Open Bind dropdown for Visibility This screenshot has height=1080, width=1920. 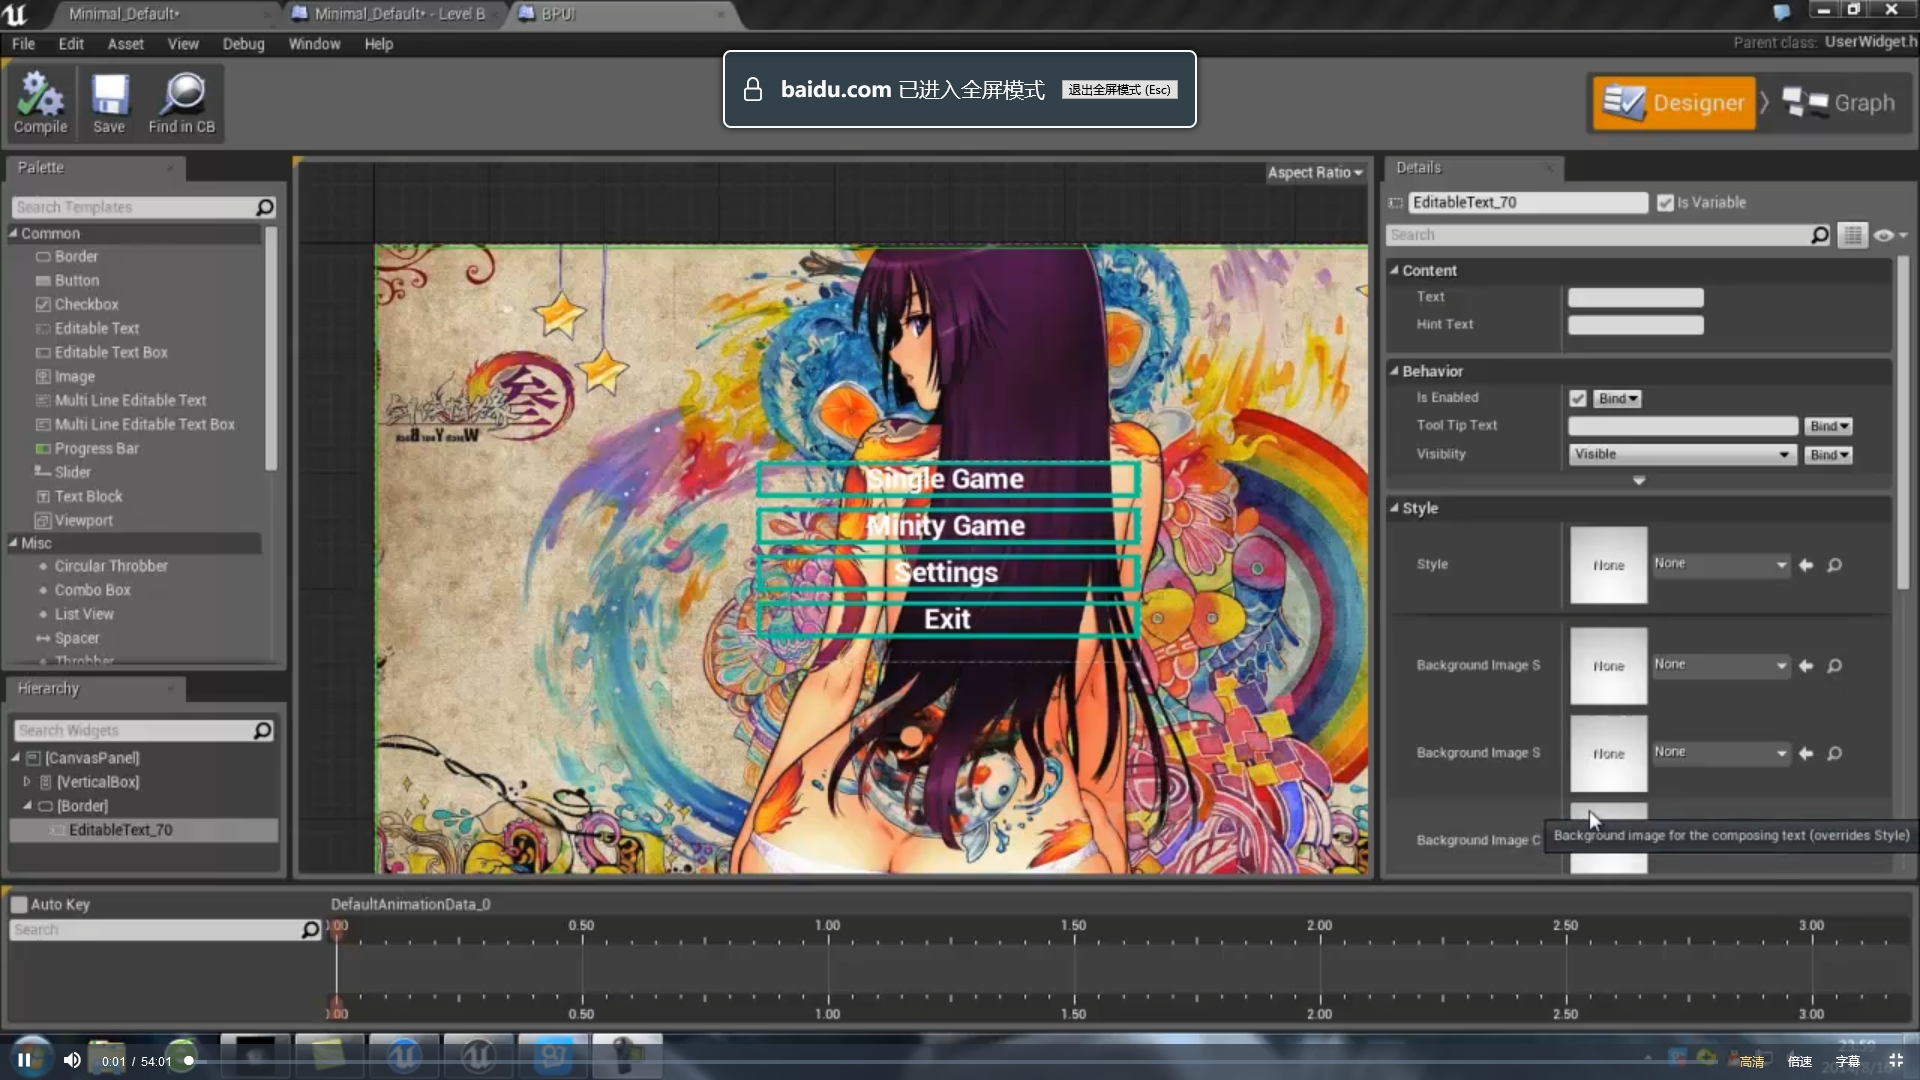pos(1830,455)
